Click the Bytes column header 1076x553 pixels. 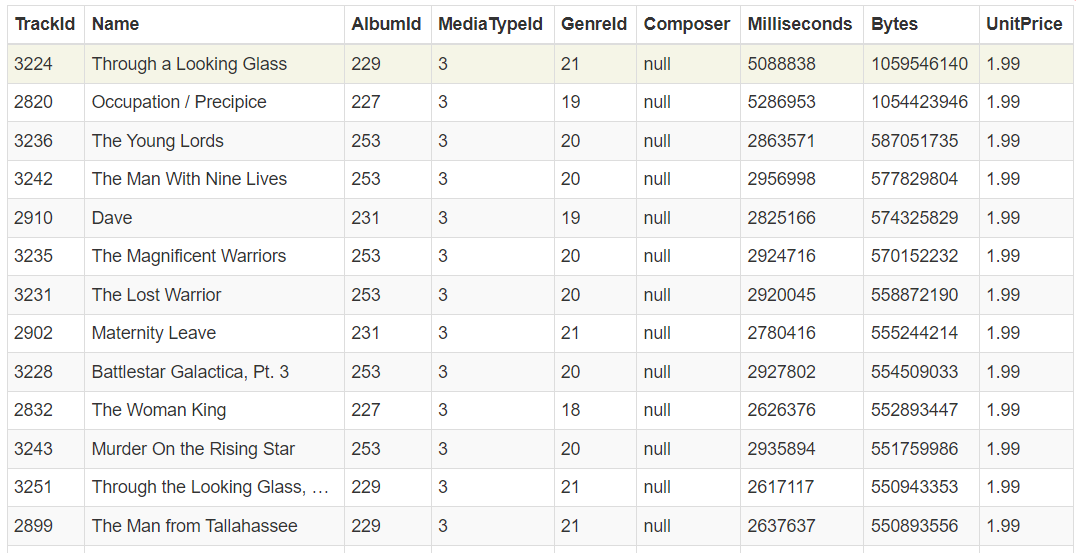point(894,24)
